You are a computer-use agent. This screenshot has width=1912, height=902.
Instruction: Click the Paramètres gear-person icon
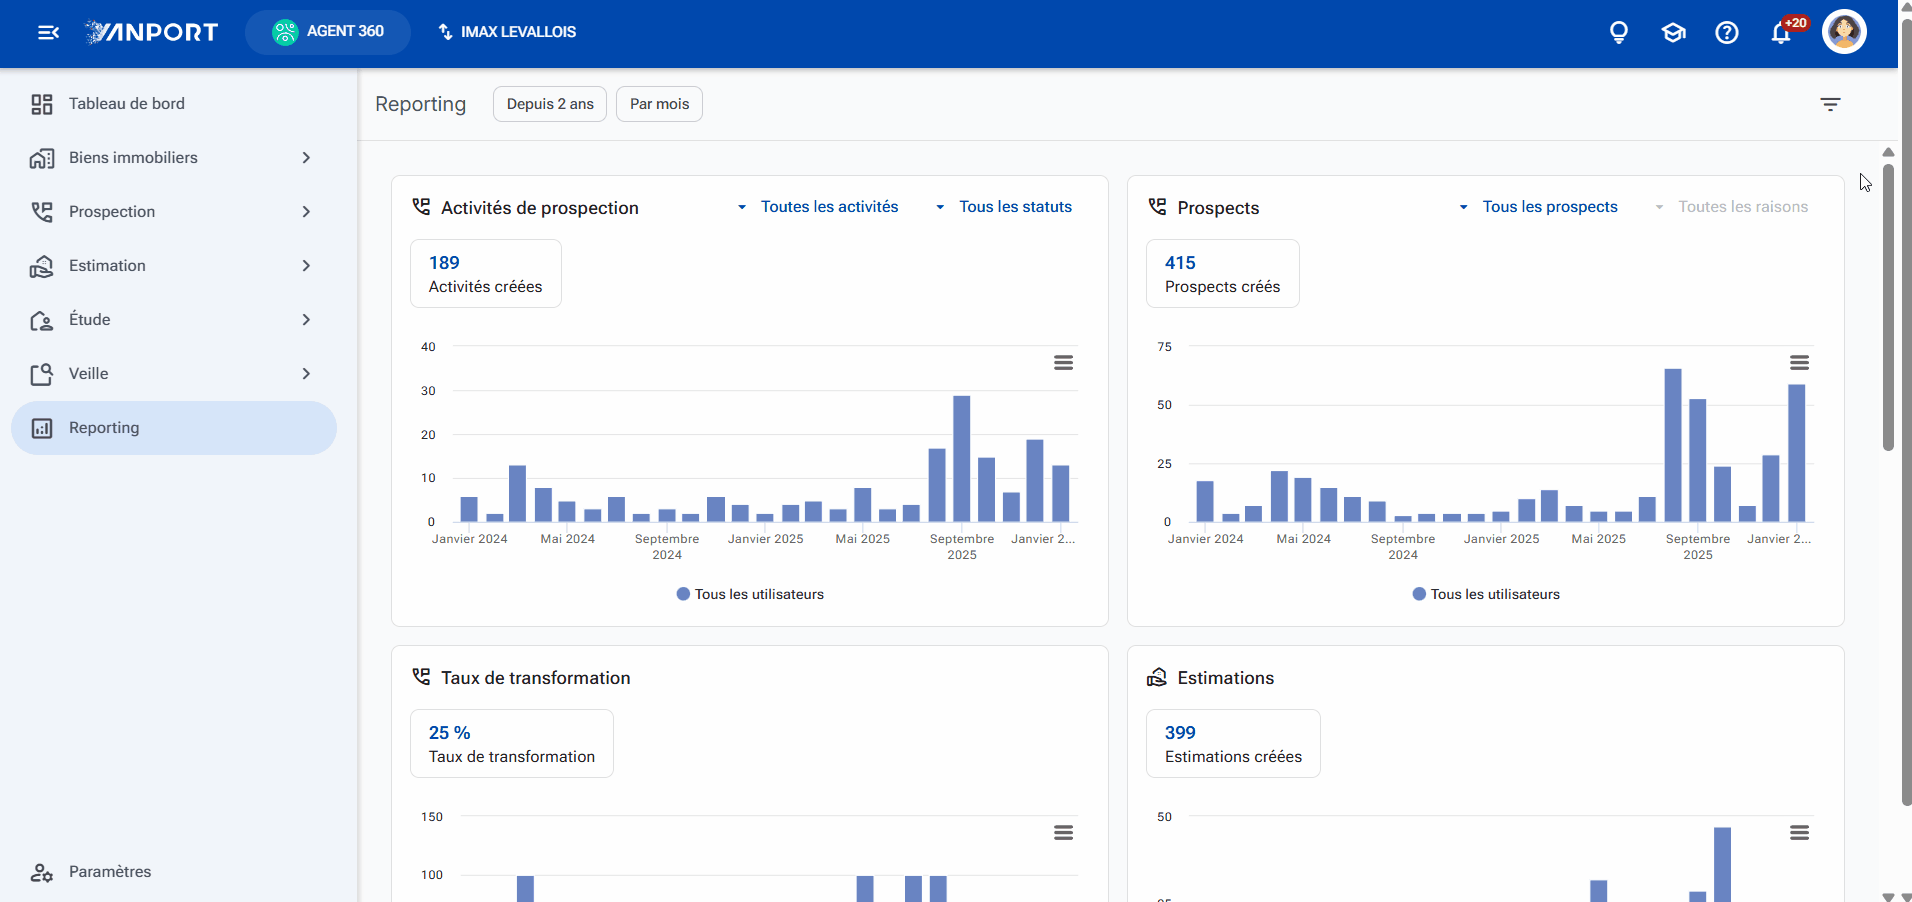click(42, 872)
